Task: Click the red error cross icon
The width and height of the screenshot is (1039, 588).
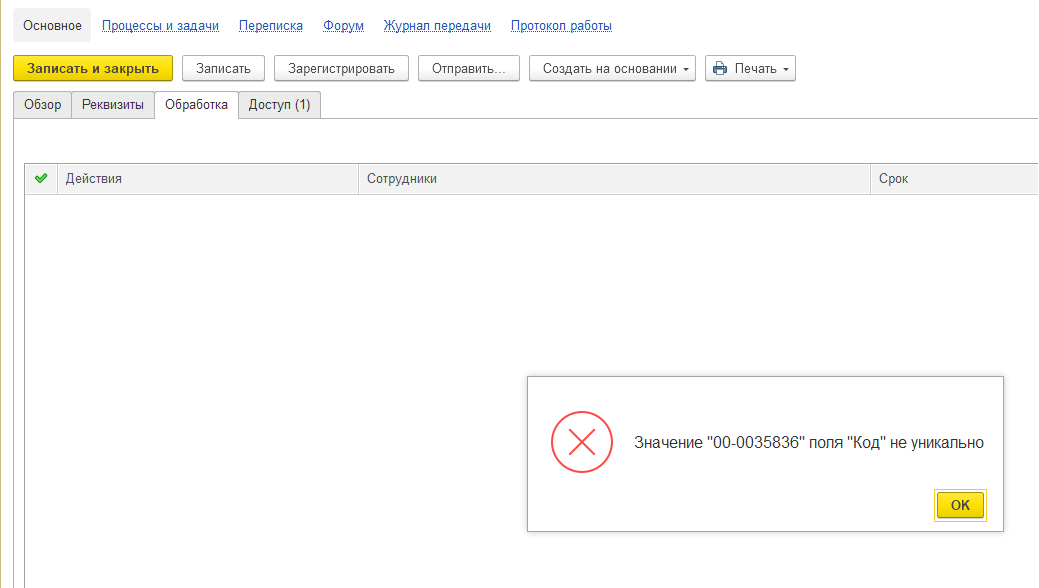Action: (x=581, y=444)
